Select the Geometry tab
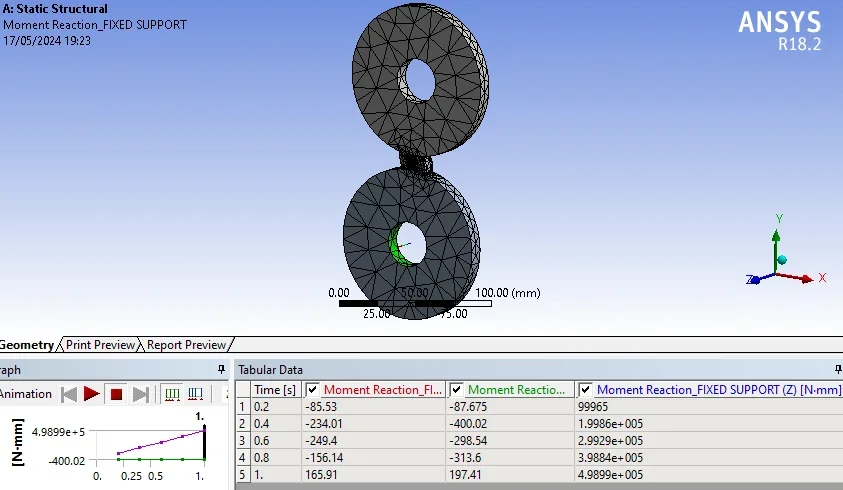Screen dimensions: 843x490 click(x=26, y=345)
